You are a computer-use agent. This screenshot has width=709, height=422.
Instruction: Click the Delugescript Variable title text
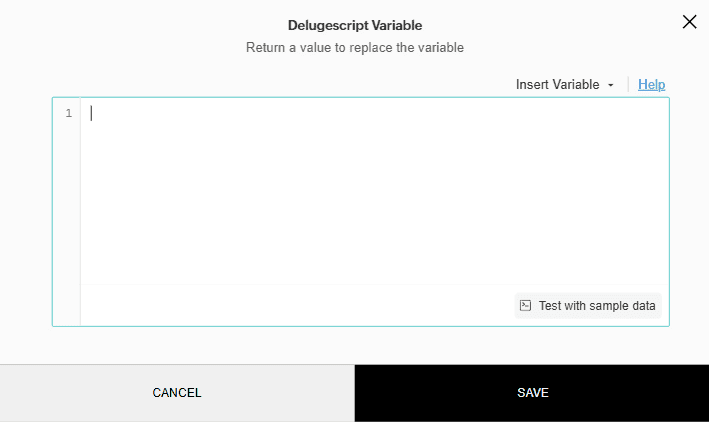[354, 25]
